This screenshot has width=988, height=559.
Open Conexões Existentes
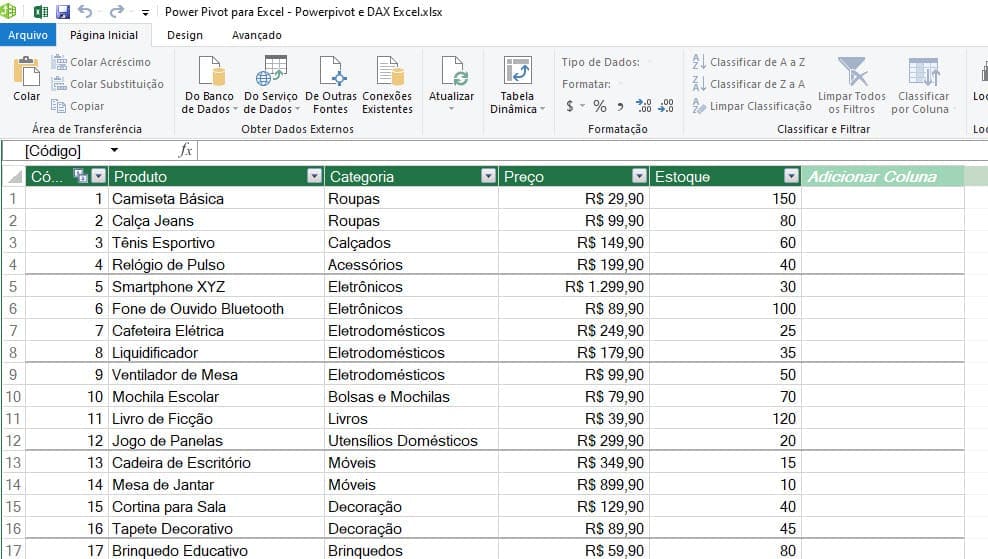pos(387,74)
